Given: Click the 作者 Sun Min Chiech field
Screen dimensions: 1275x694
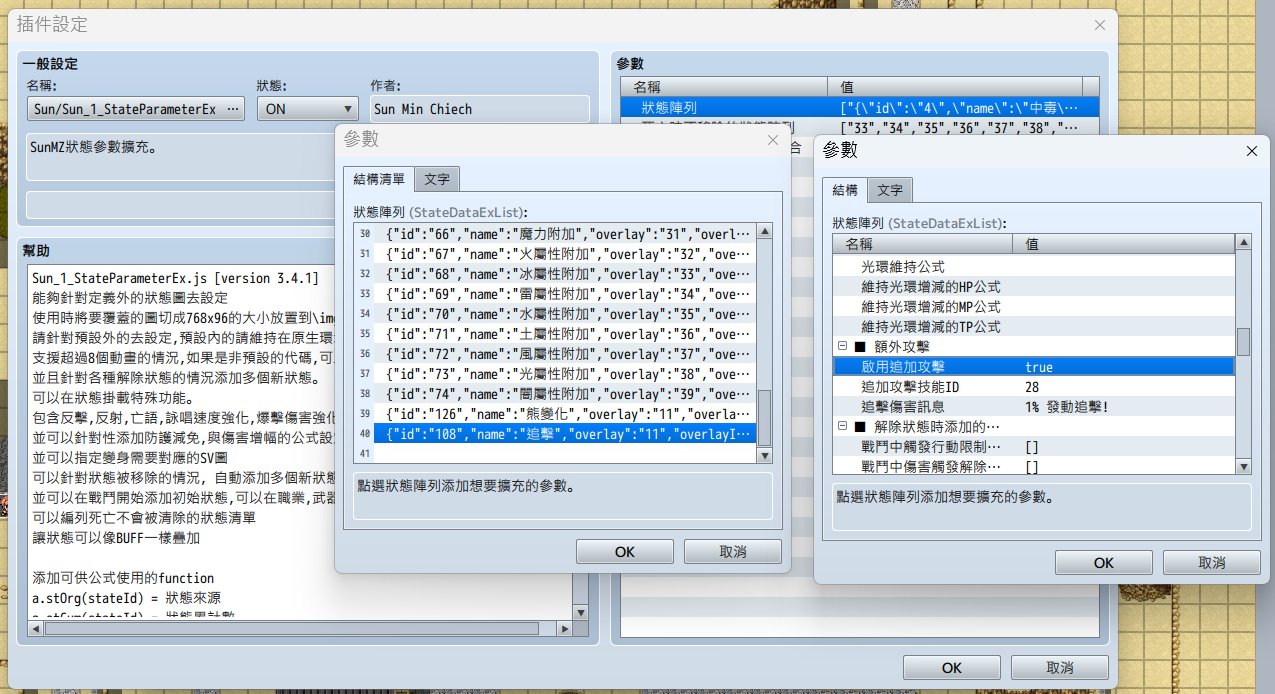Looking at the screenshot, I should pos(479,109).
